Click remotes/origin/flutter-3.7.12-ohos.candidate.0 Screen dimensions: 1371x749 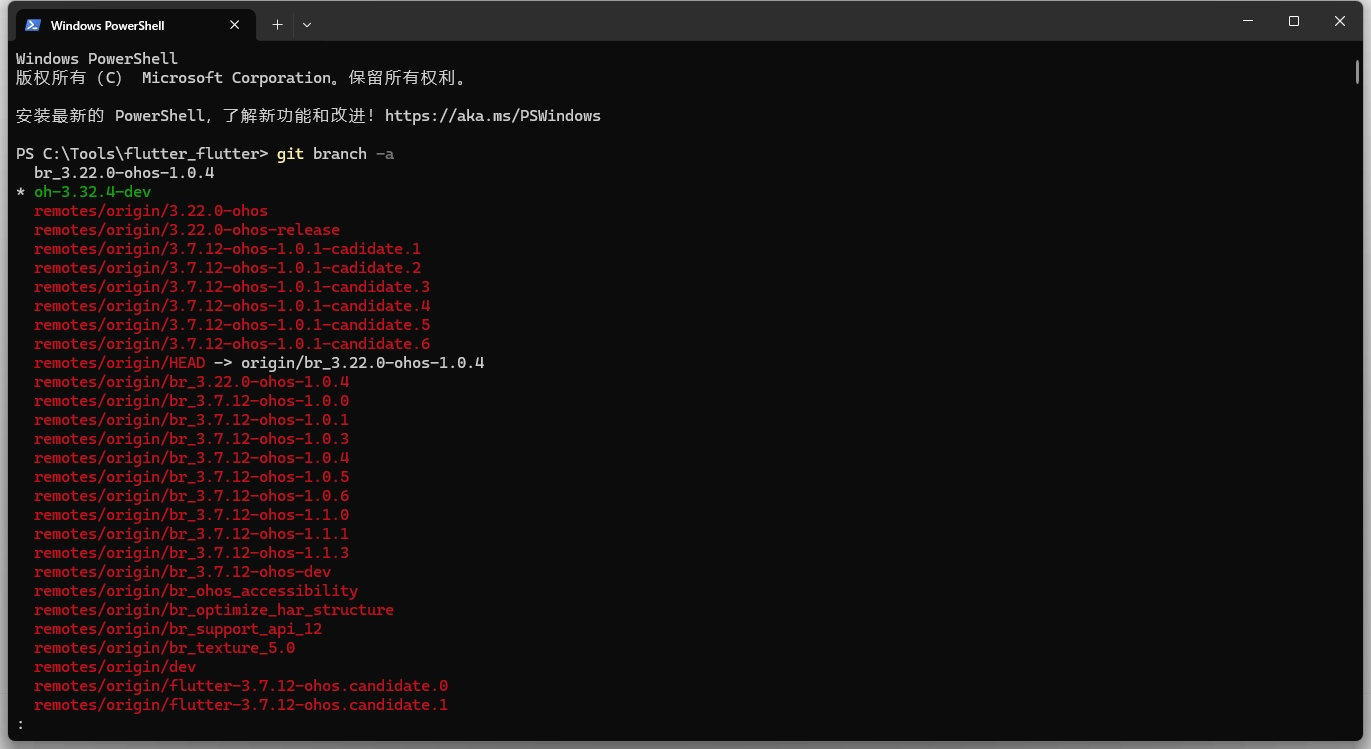(x=241, y=686)
